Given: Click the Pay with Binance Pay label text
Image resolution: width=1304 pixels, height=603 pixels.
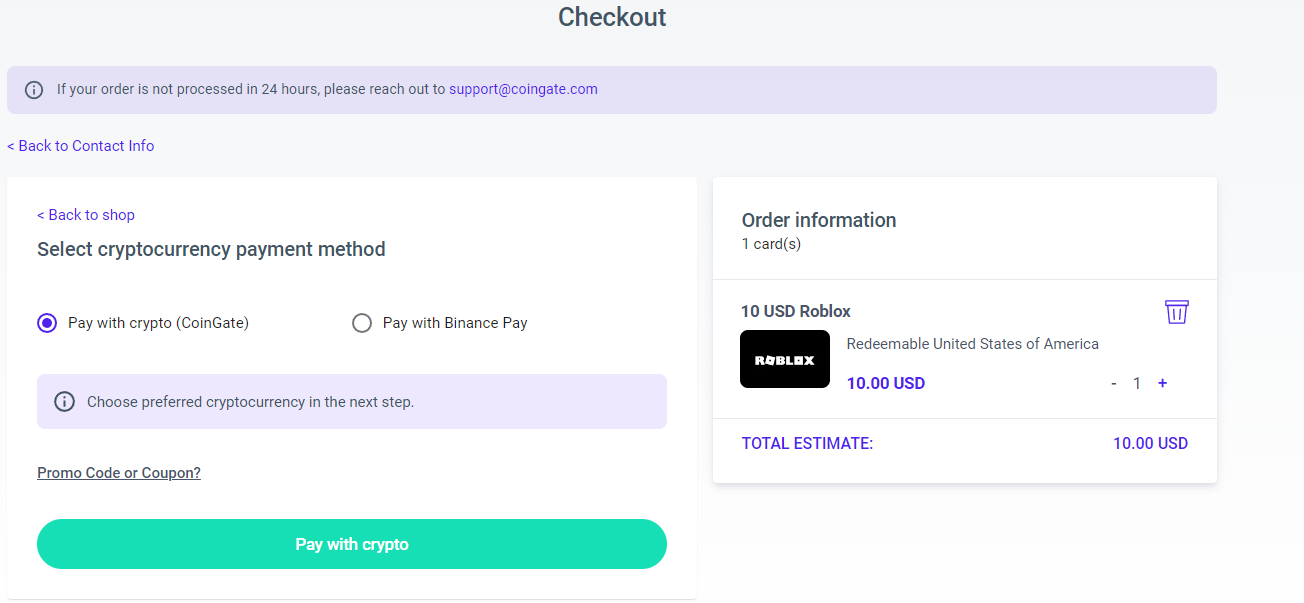Looking at the screenshot, I should pos(455,323).
